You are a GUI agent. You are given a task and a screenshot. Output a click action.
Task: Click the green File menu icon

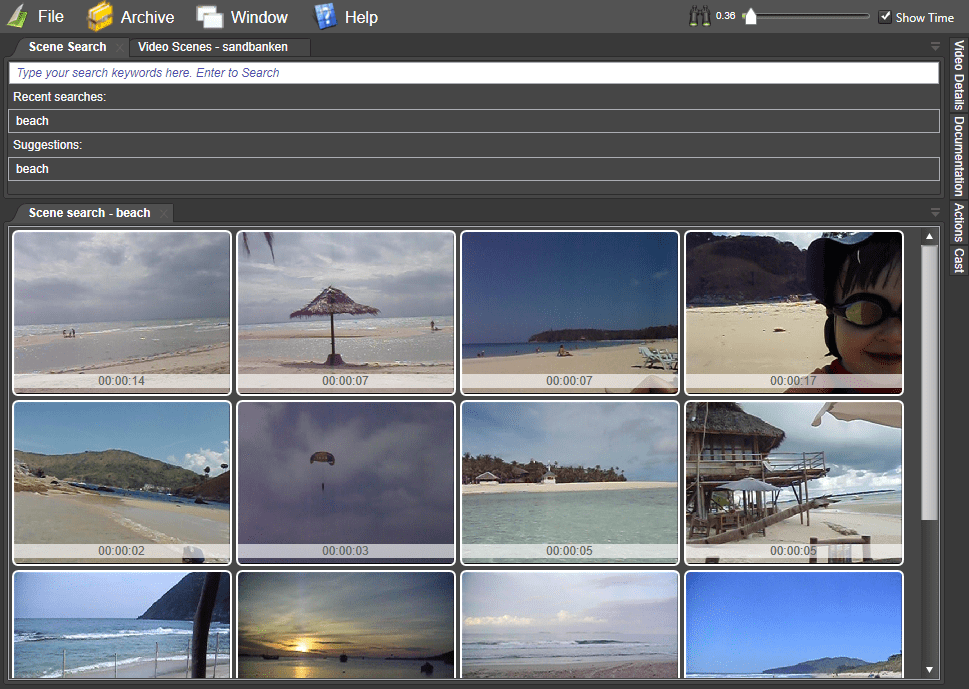[18, 16]
